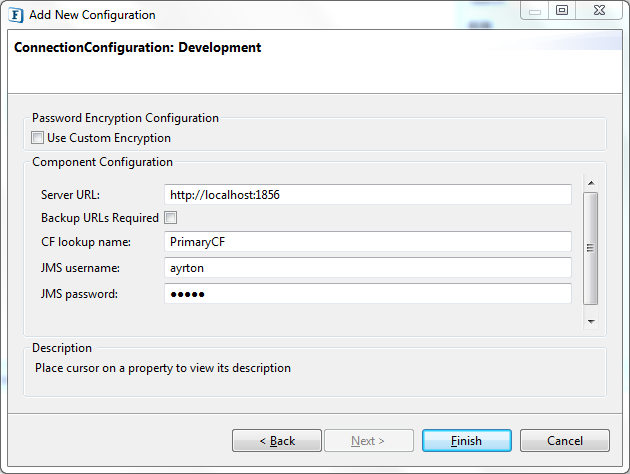Viewport: 630px width, 474px height.
Task: Click the 'JMS username:' label
Action: pyautogui.click(x=80, y=268)
